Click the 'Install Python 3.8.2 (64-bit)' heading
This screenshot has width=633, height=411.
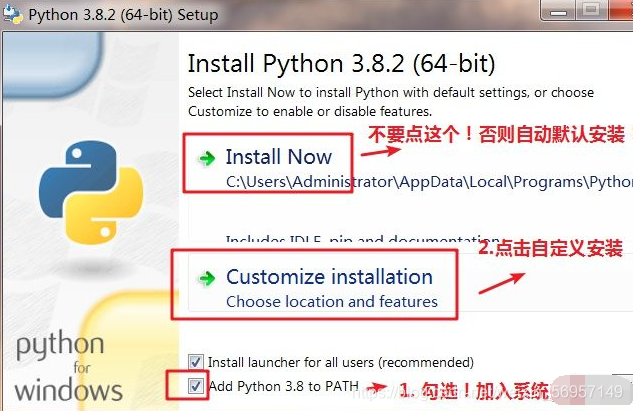(x=342, y=63)
